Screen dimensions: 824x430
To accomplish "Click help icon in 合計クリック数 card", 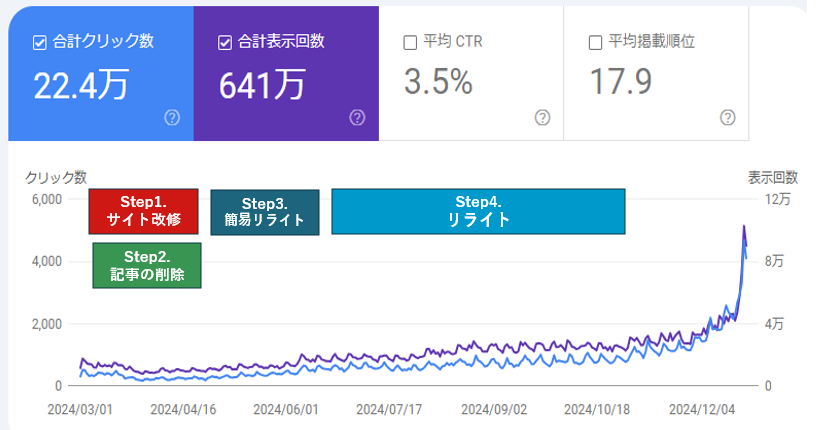I will pos(172,118).
